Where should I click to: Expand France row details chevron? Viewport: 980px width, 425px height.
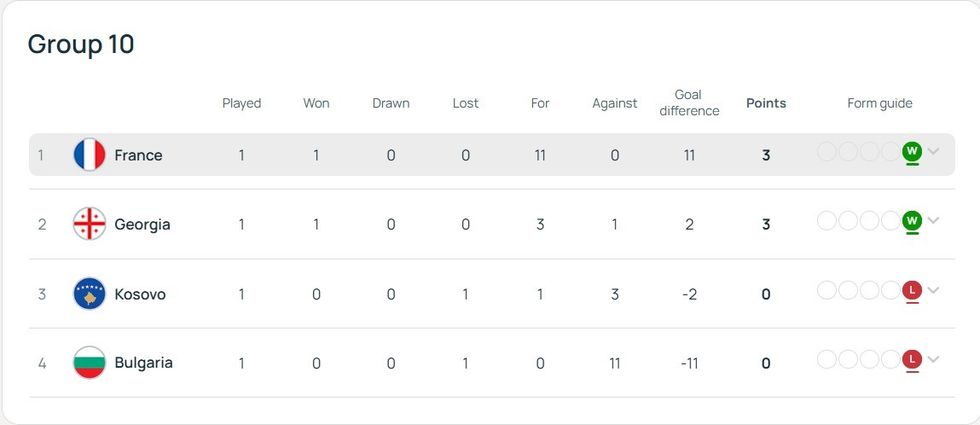pyautogui.click(x=934, y=152)
